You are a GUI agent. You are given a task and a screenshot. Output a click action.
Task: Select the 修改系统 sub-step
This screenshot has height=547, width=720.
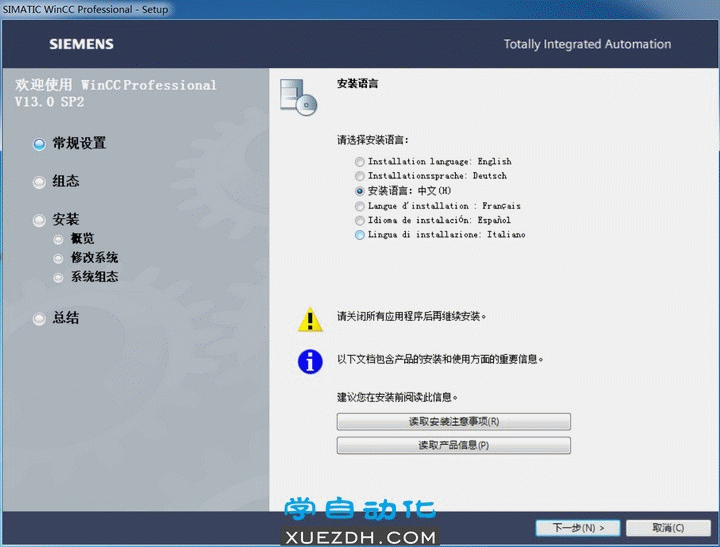tap(85, 258)
